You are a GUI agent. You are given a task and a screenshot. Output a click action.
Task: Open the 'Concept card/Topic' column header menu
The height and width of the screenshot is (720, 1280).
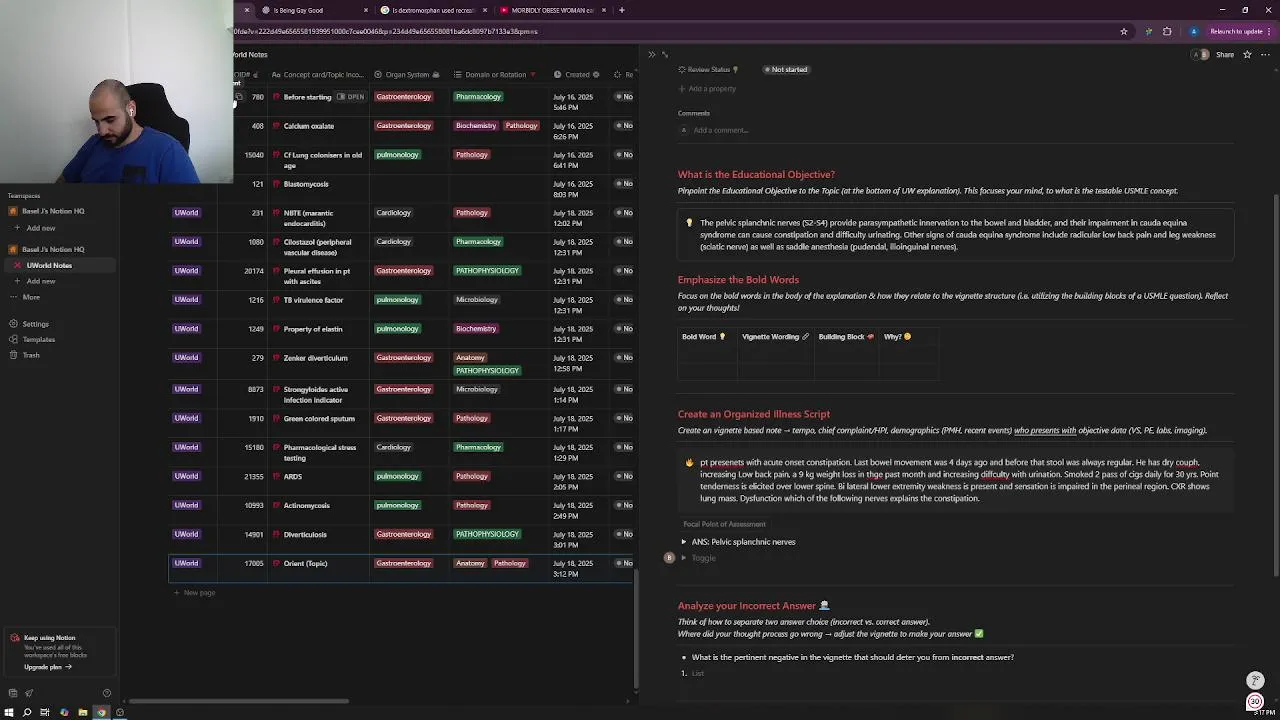point(318,75)
